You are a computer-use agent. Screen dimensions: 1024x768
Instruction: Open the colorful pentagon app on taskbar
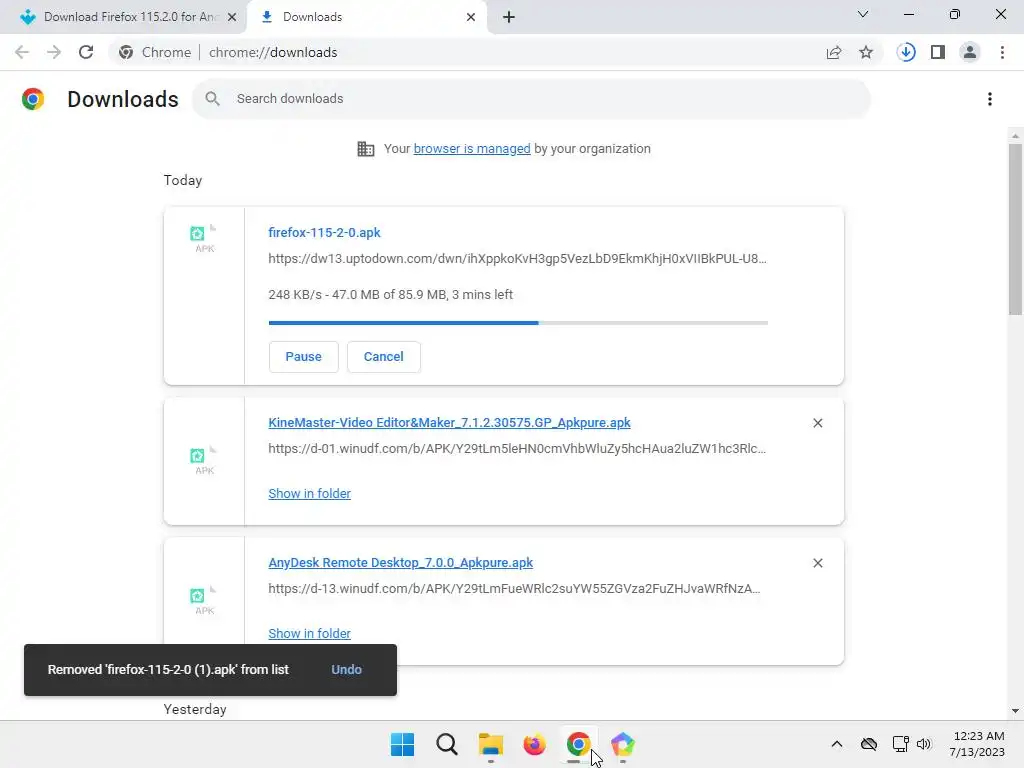(x=622, y=744)
